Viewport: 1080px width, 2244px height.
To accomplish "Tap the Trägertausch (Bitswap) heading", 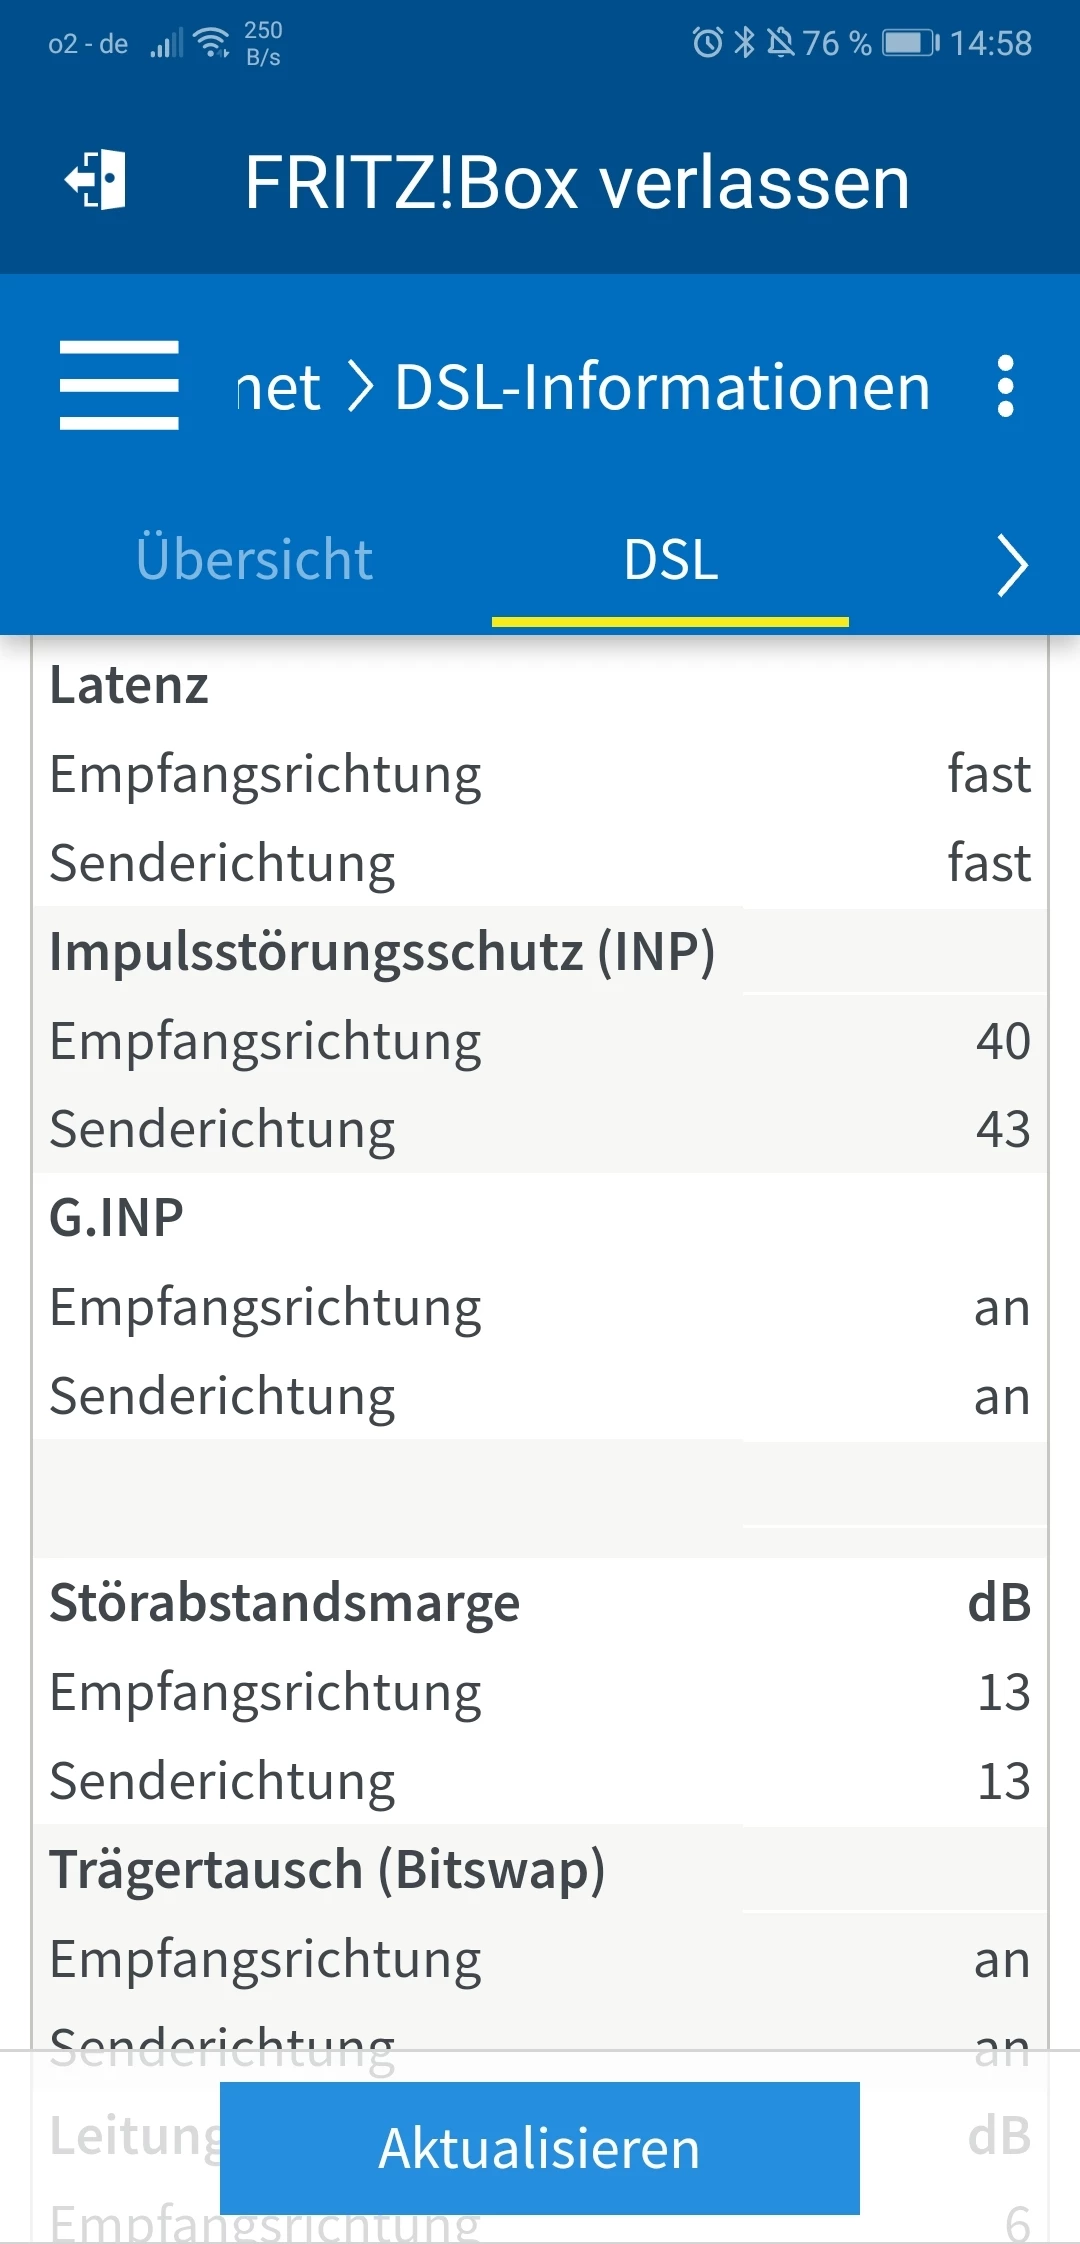I will click(327, 1870).
